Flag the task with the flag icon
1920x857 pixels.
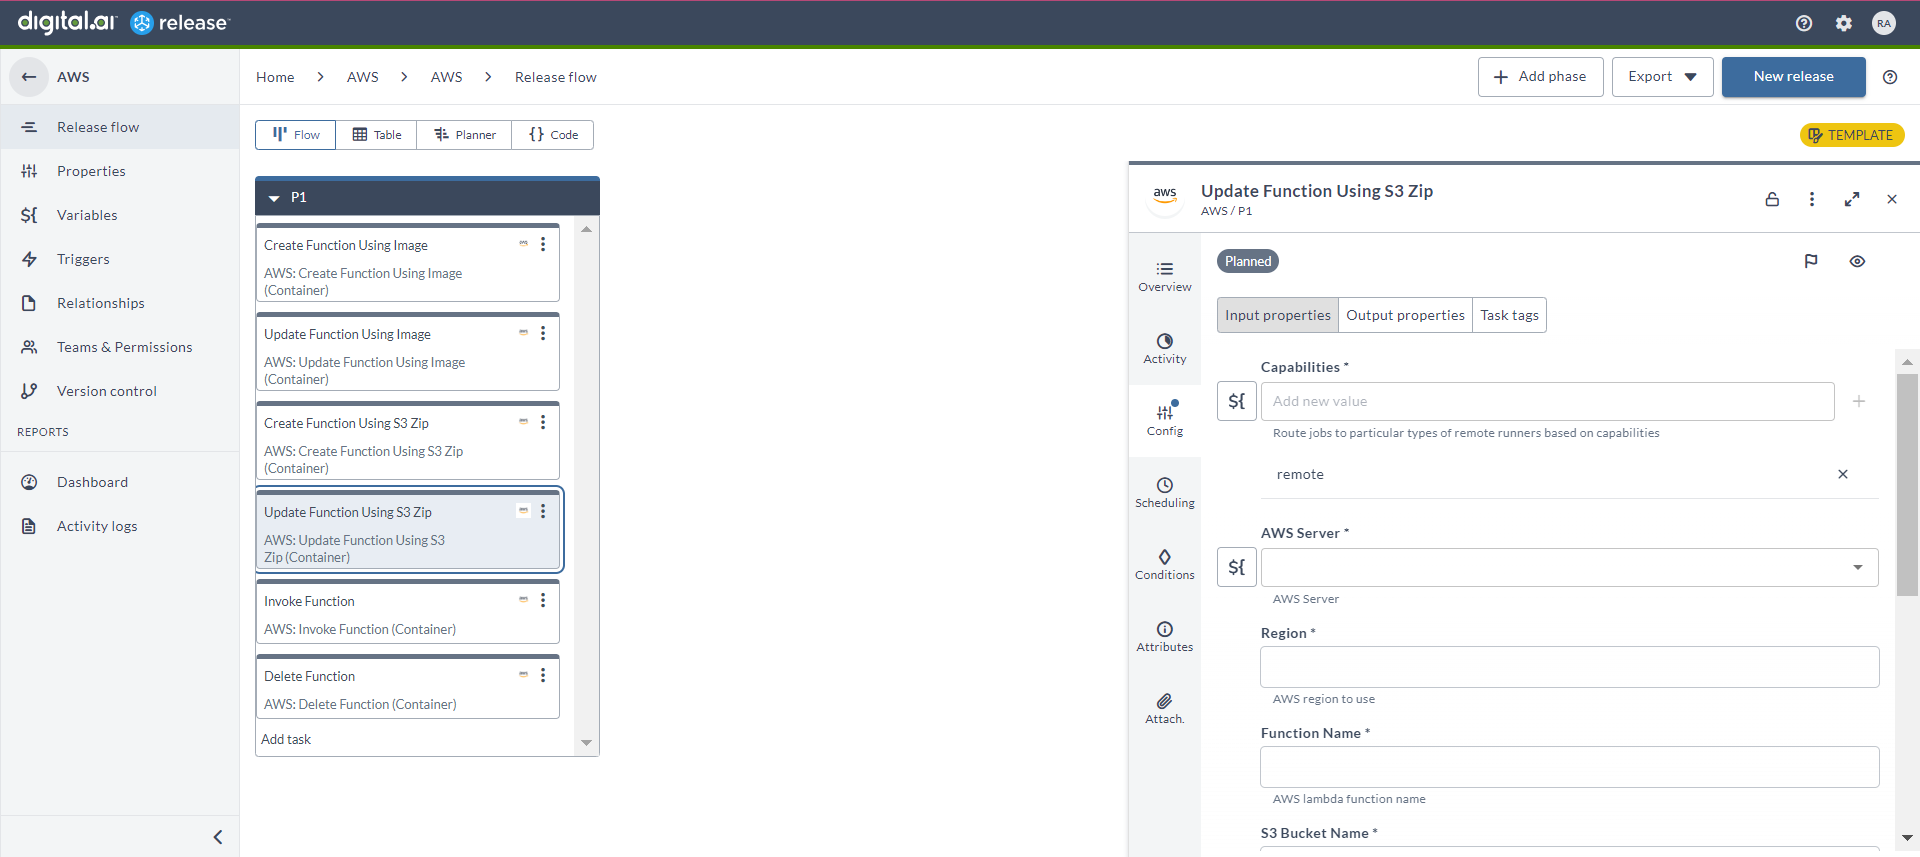point(1811,261)
